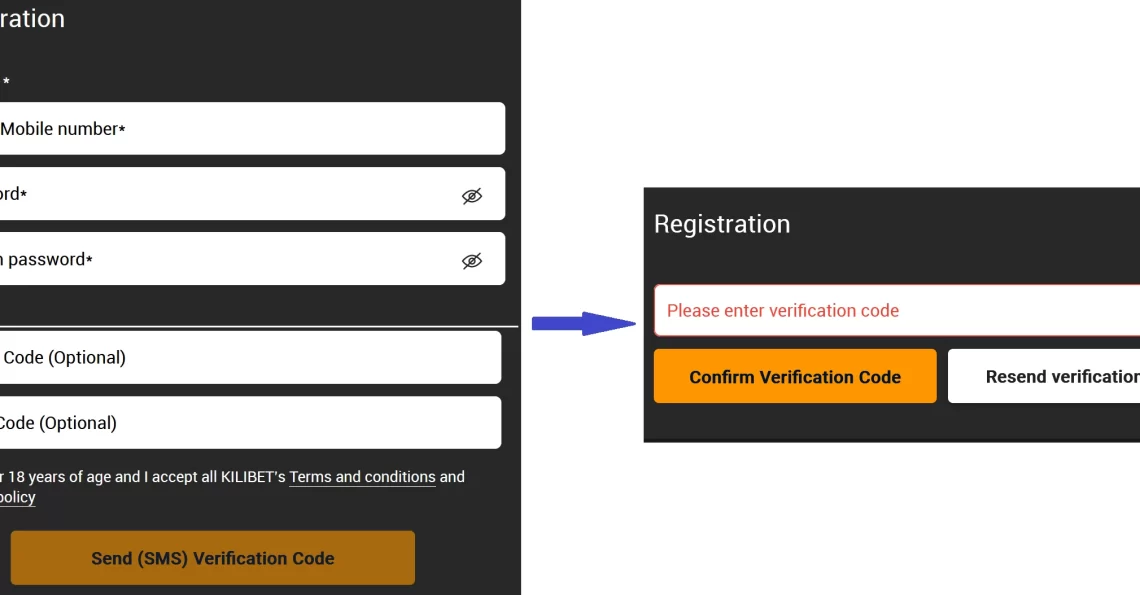Show password using the eye icon
1140x595 pixels.
[472, 196]
